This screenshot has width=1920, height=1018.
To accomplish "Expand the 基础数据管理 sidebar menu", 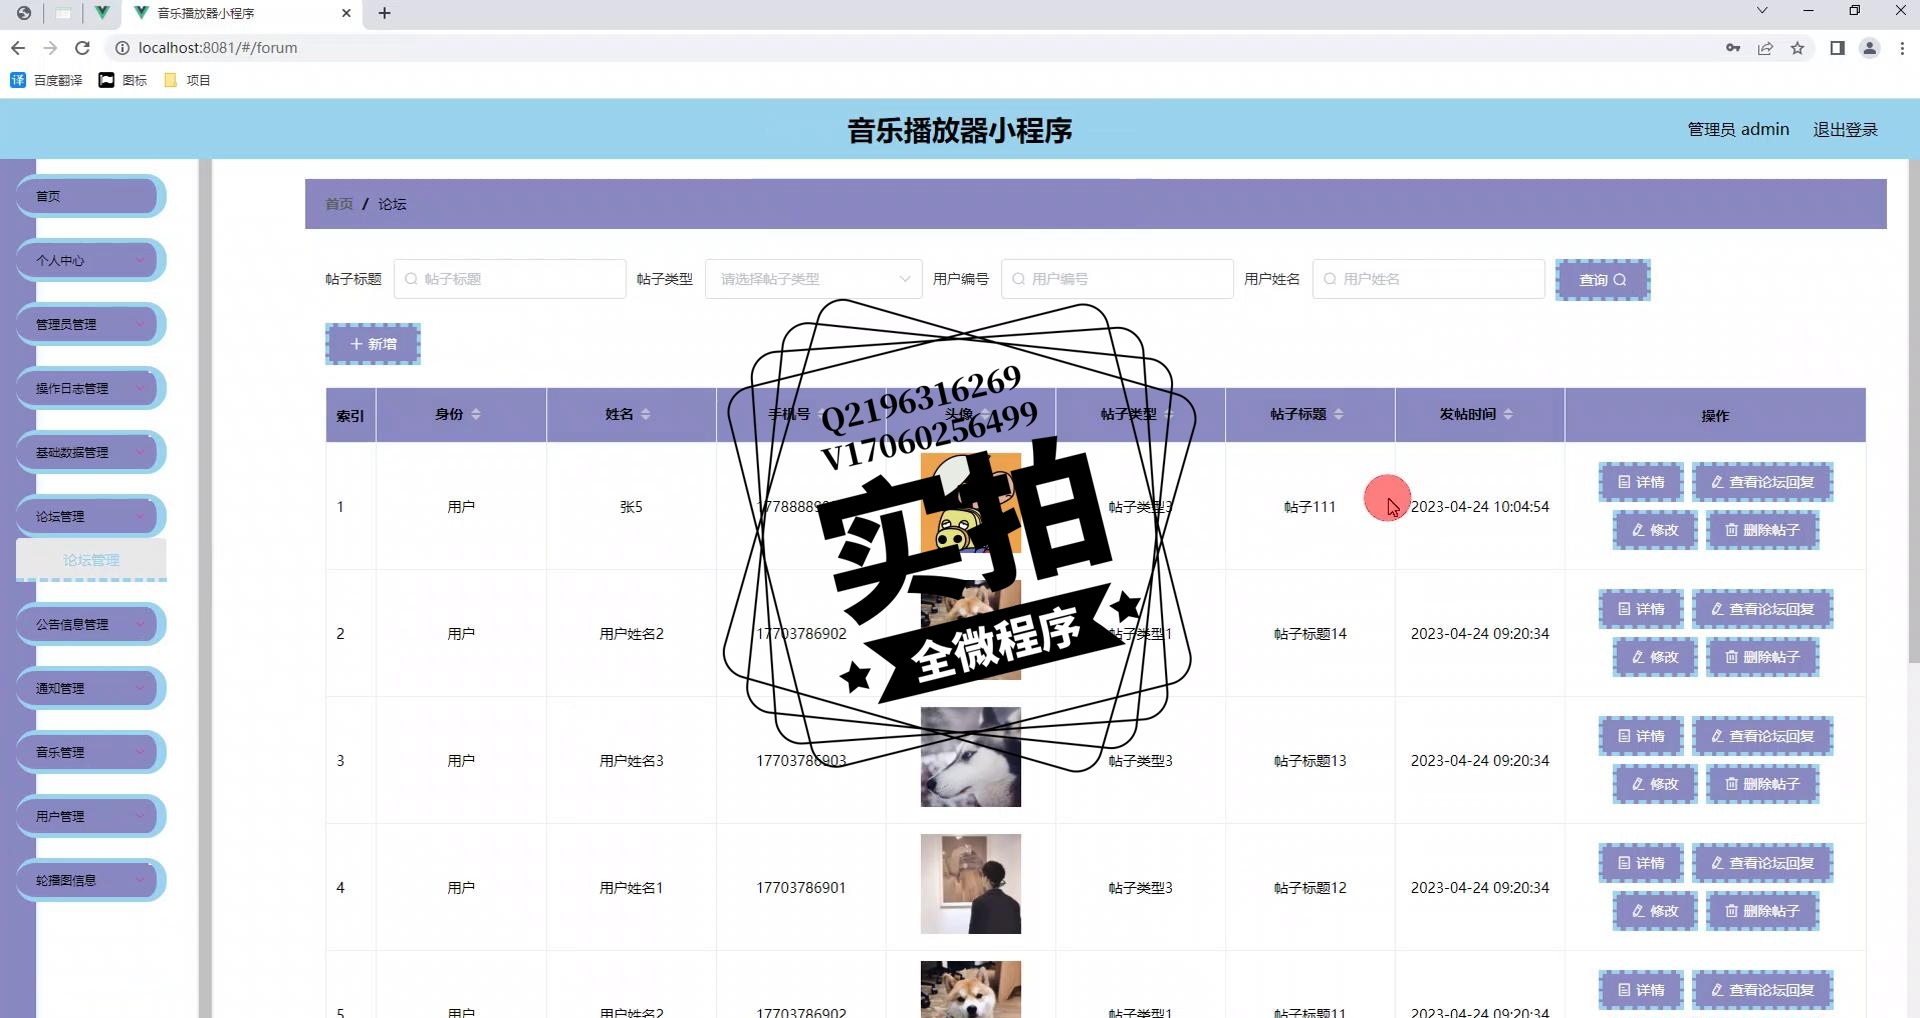I will click(90, 452).
